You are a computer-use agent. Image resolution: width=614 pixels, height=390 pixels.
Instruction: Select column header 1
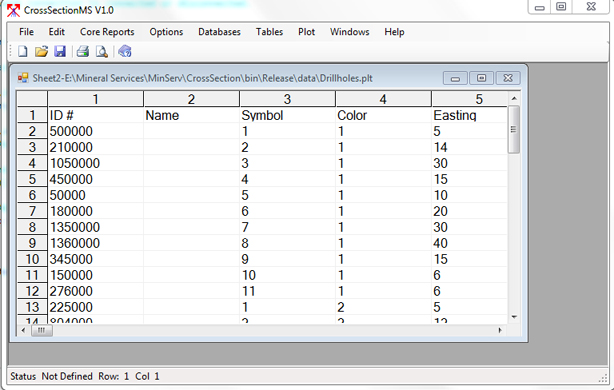tap(96, 99)
